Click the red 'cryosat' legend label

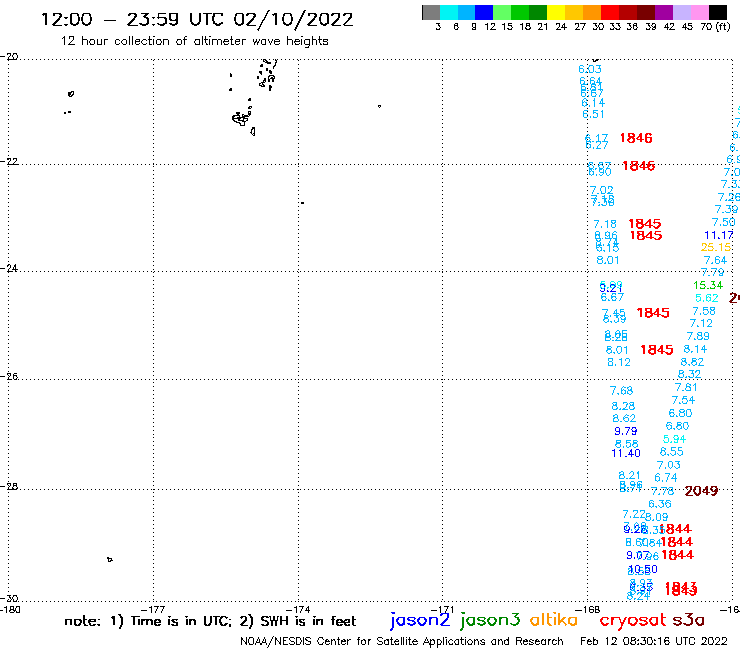tap(633, 620)
